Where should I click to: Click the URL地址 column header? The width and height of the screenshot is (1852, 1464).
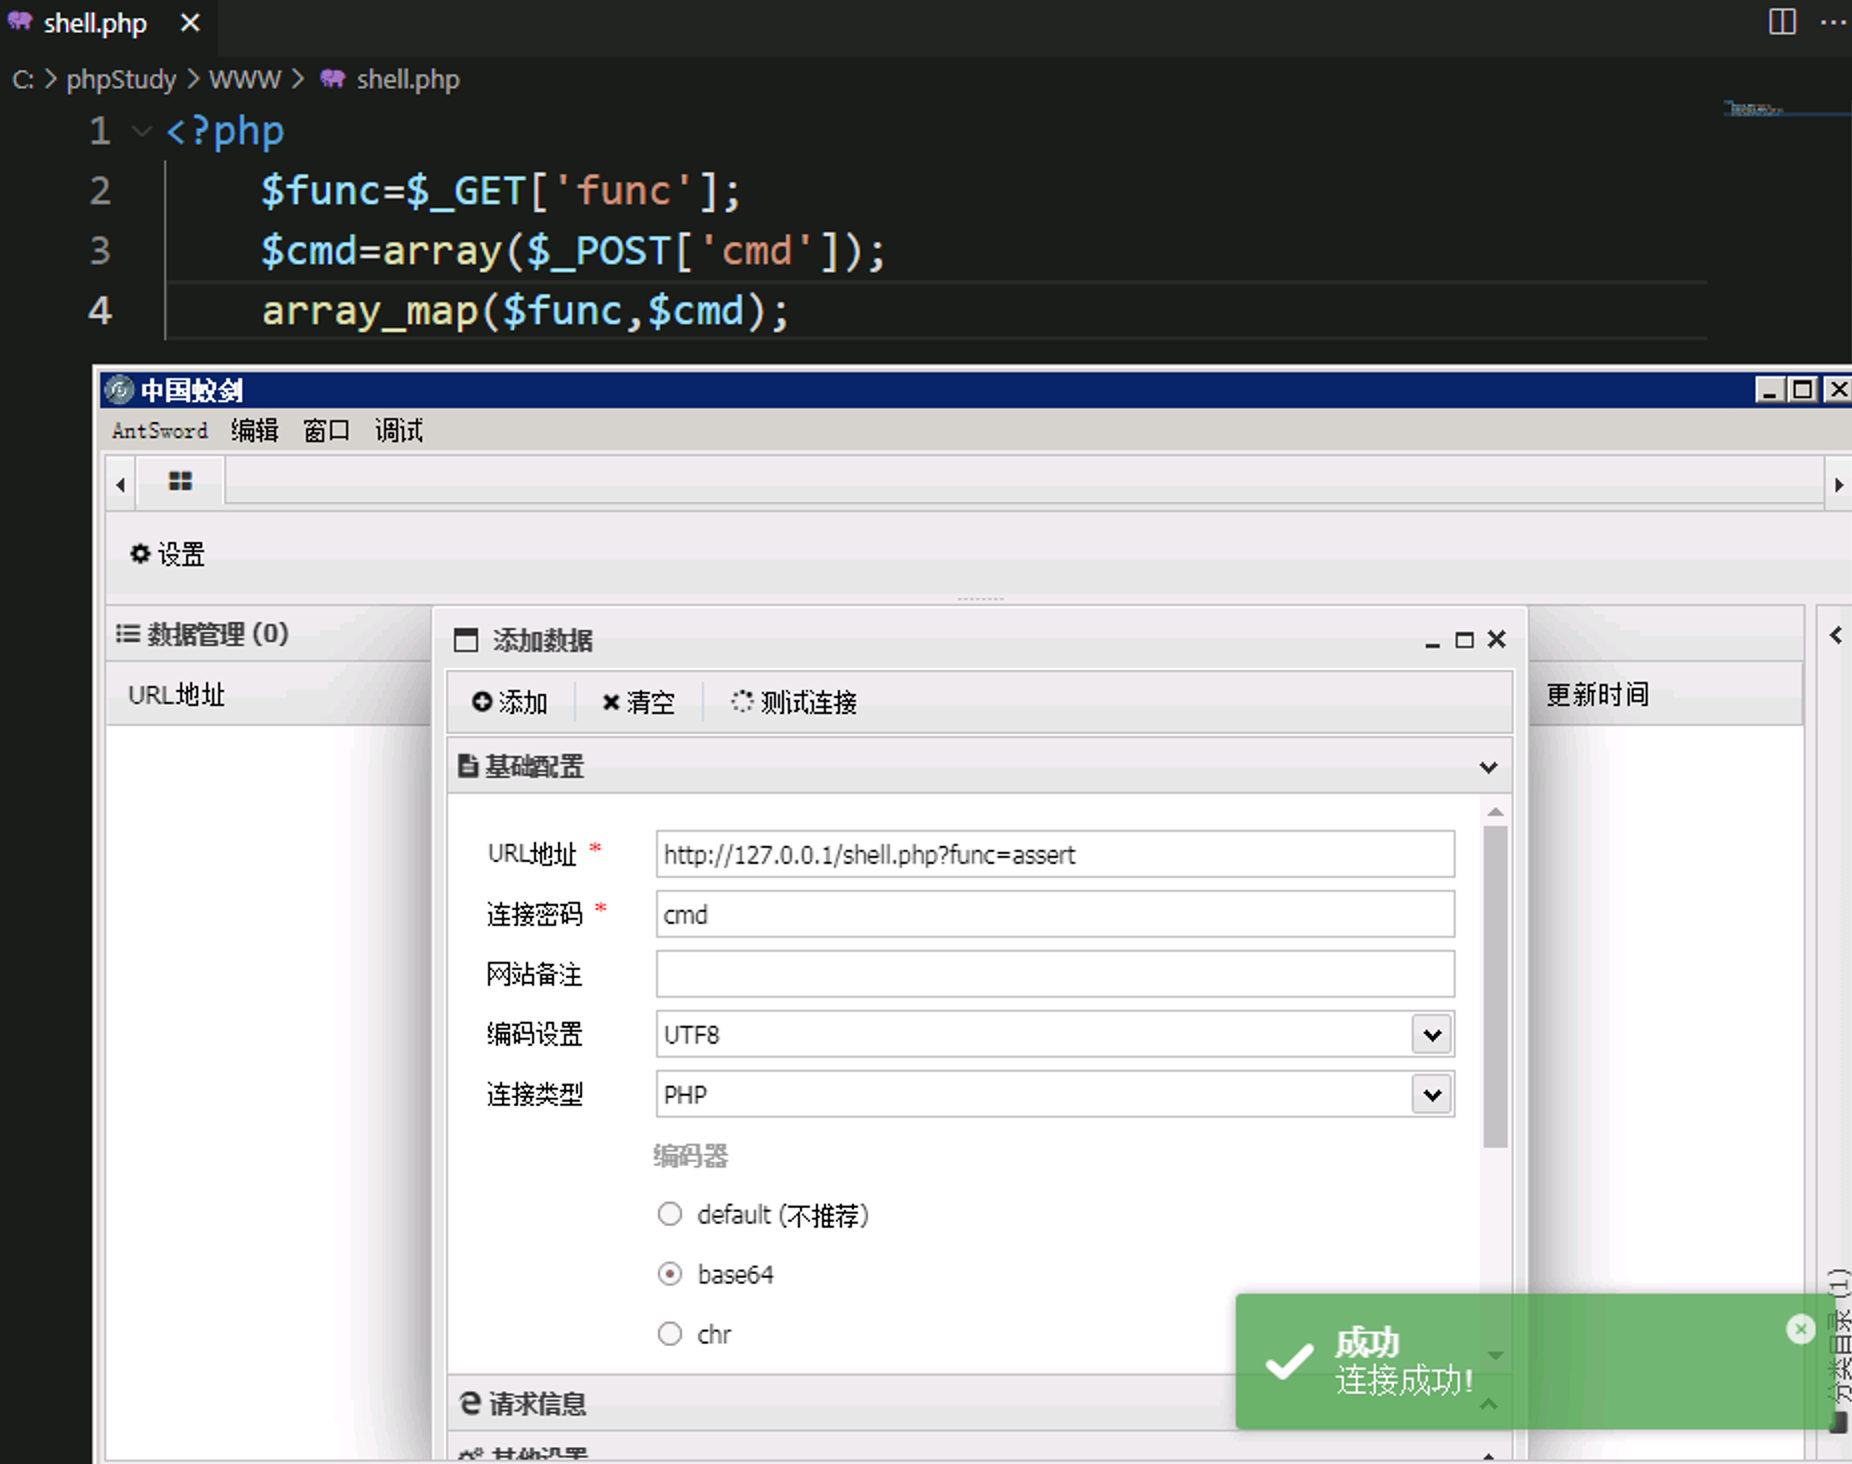[177, 695]
